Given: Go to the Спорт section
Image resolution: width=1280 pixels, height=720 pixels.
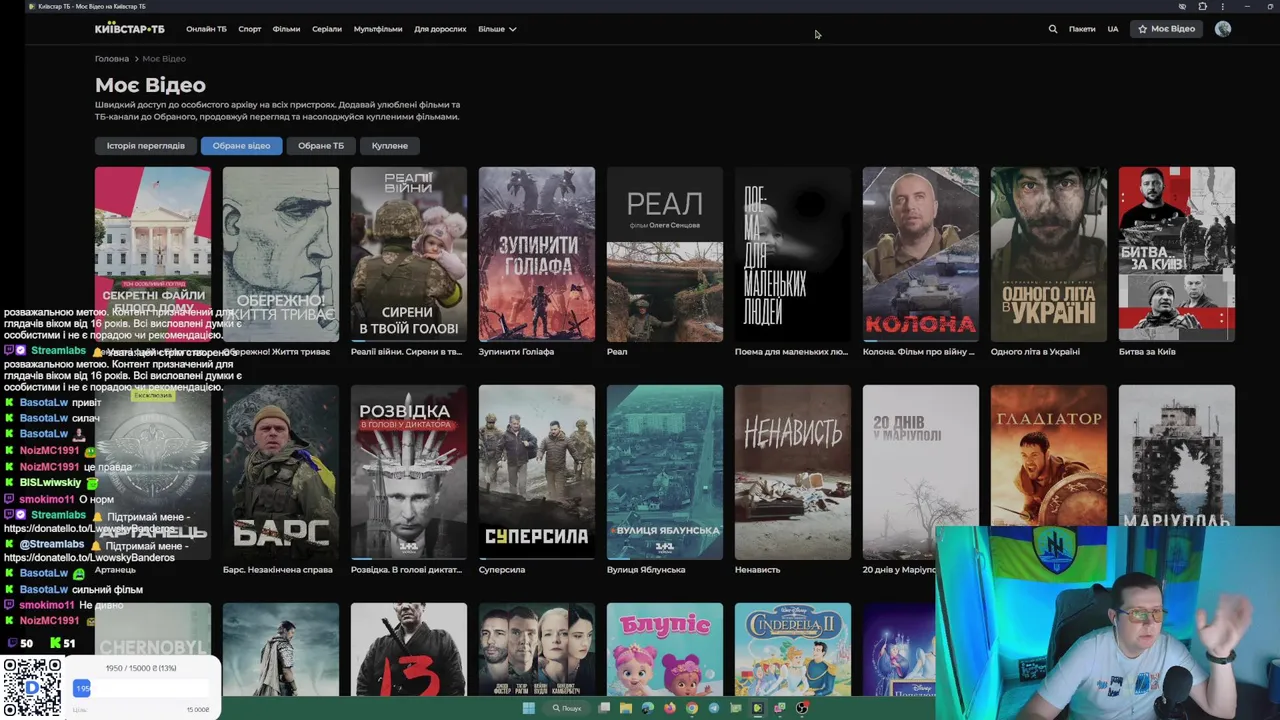Looking at the screenshot, I should (250, 29).
